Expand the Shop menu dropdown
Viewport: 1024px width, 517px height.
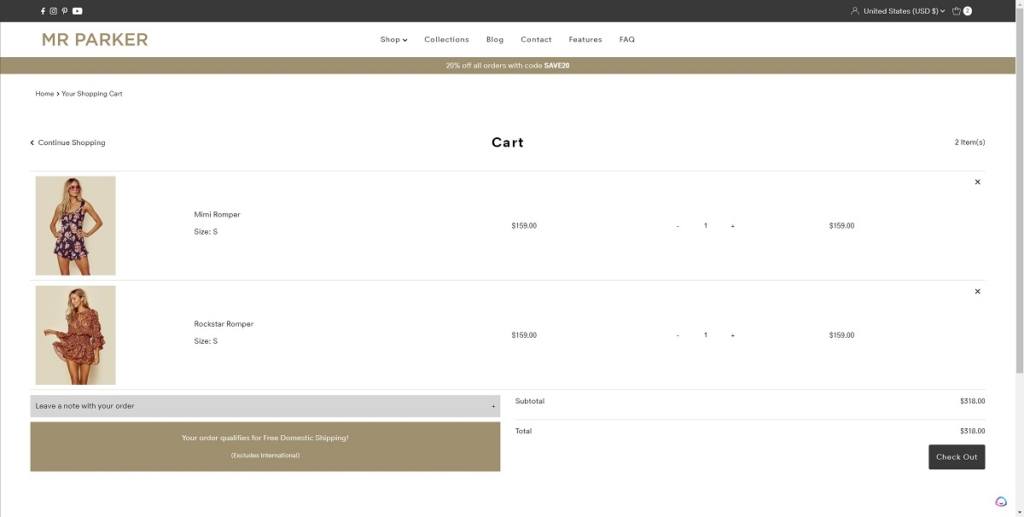pos(393,40)
